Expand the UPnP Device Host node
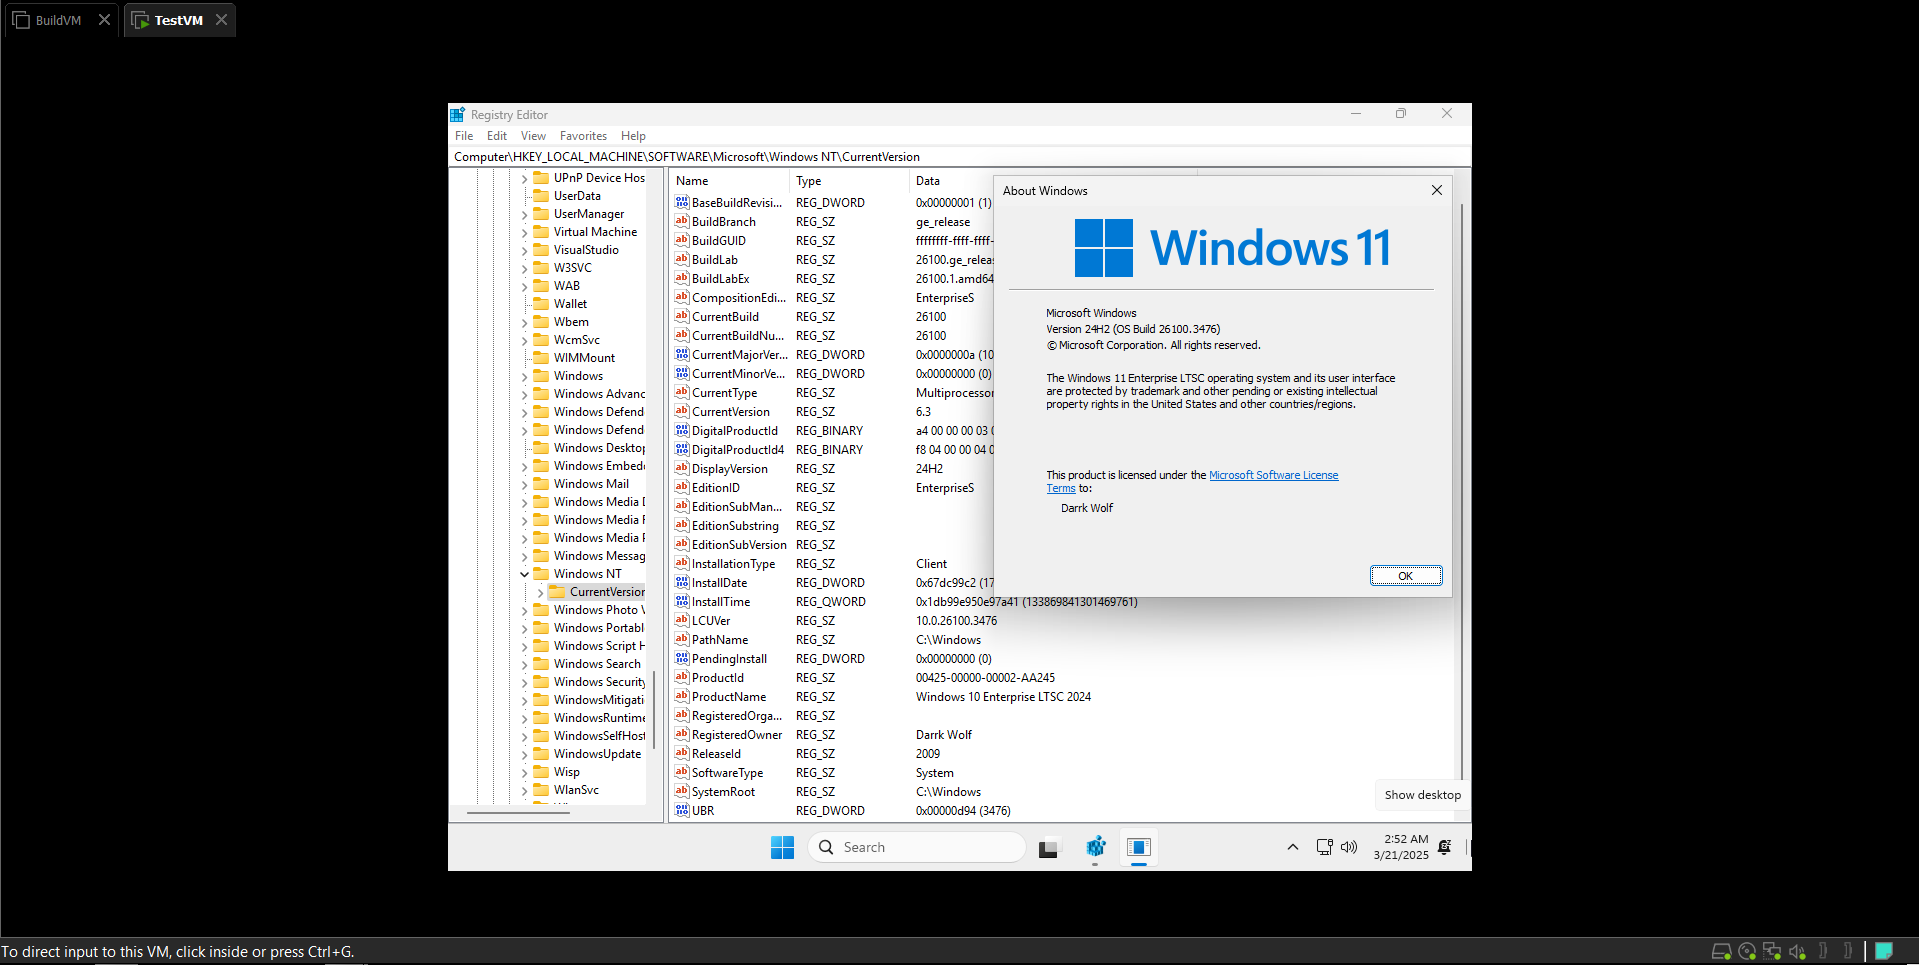The width and height of the screenshot is (1919, 965). (x=524, y=178)
